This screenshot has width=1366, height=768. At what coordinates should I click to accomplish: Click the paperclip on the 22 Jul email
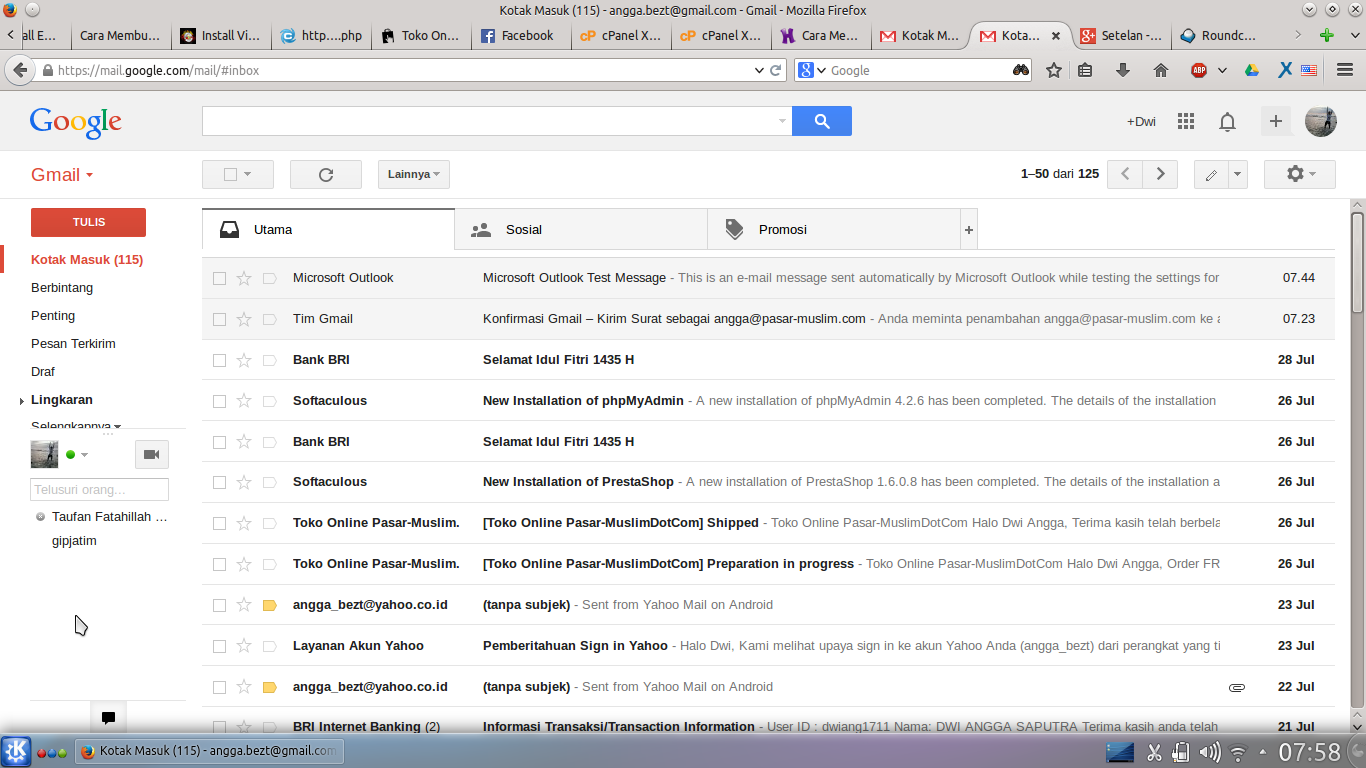coord(1237,687)
